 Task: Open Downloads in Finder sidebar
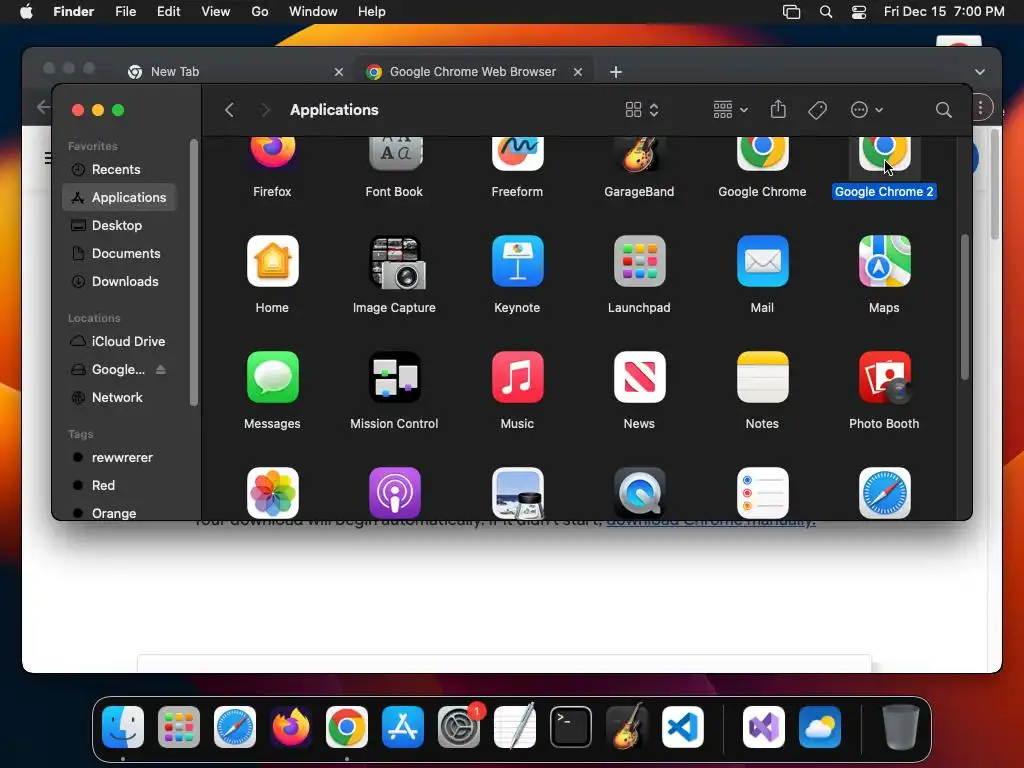click(119, 281)
